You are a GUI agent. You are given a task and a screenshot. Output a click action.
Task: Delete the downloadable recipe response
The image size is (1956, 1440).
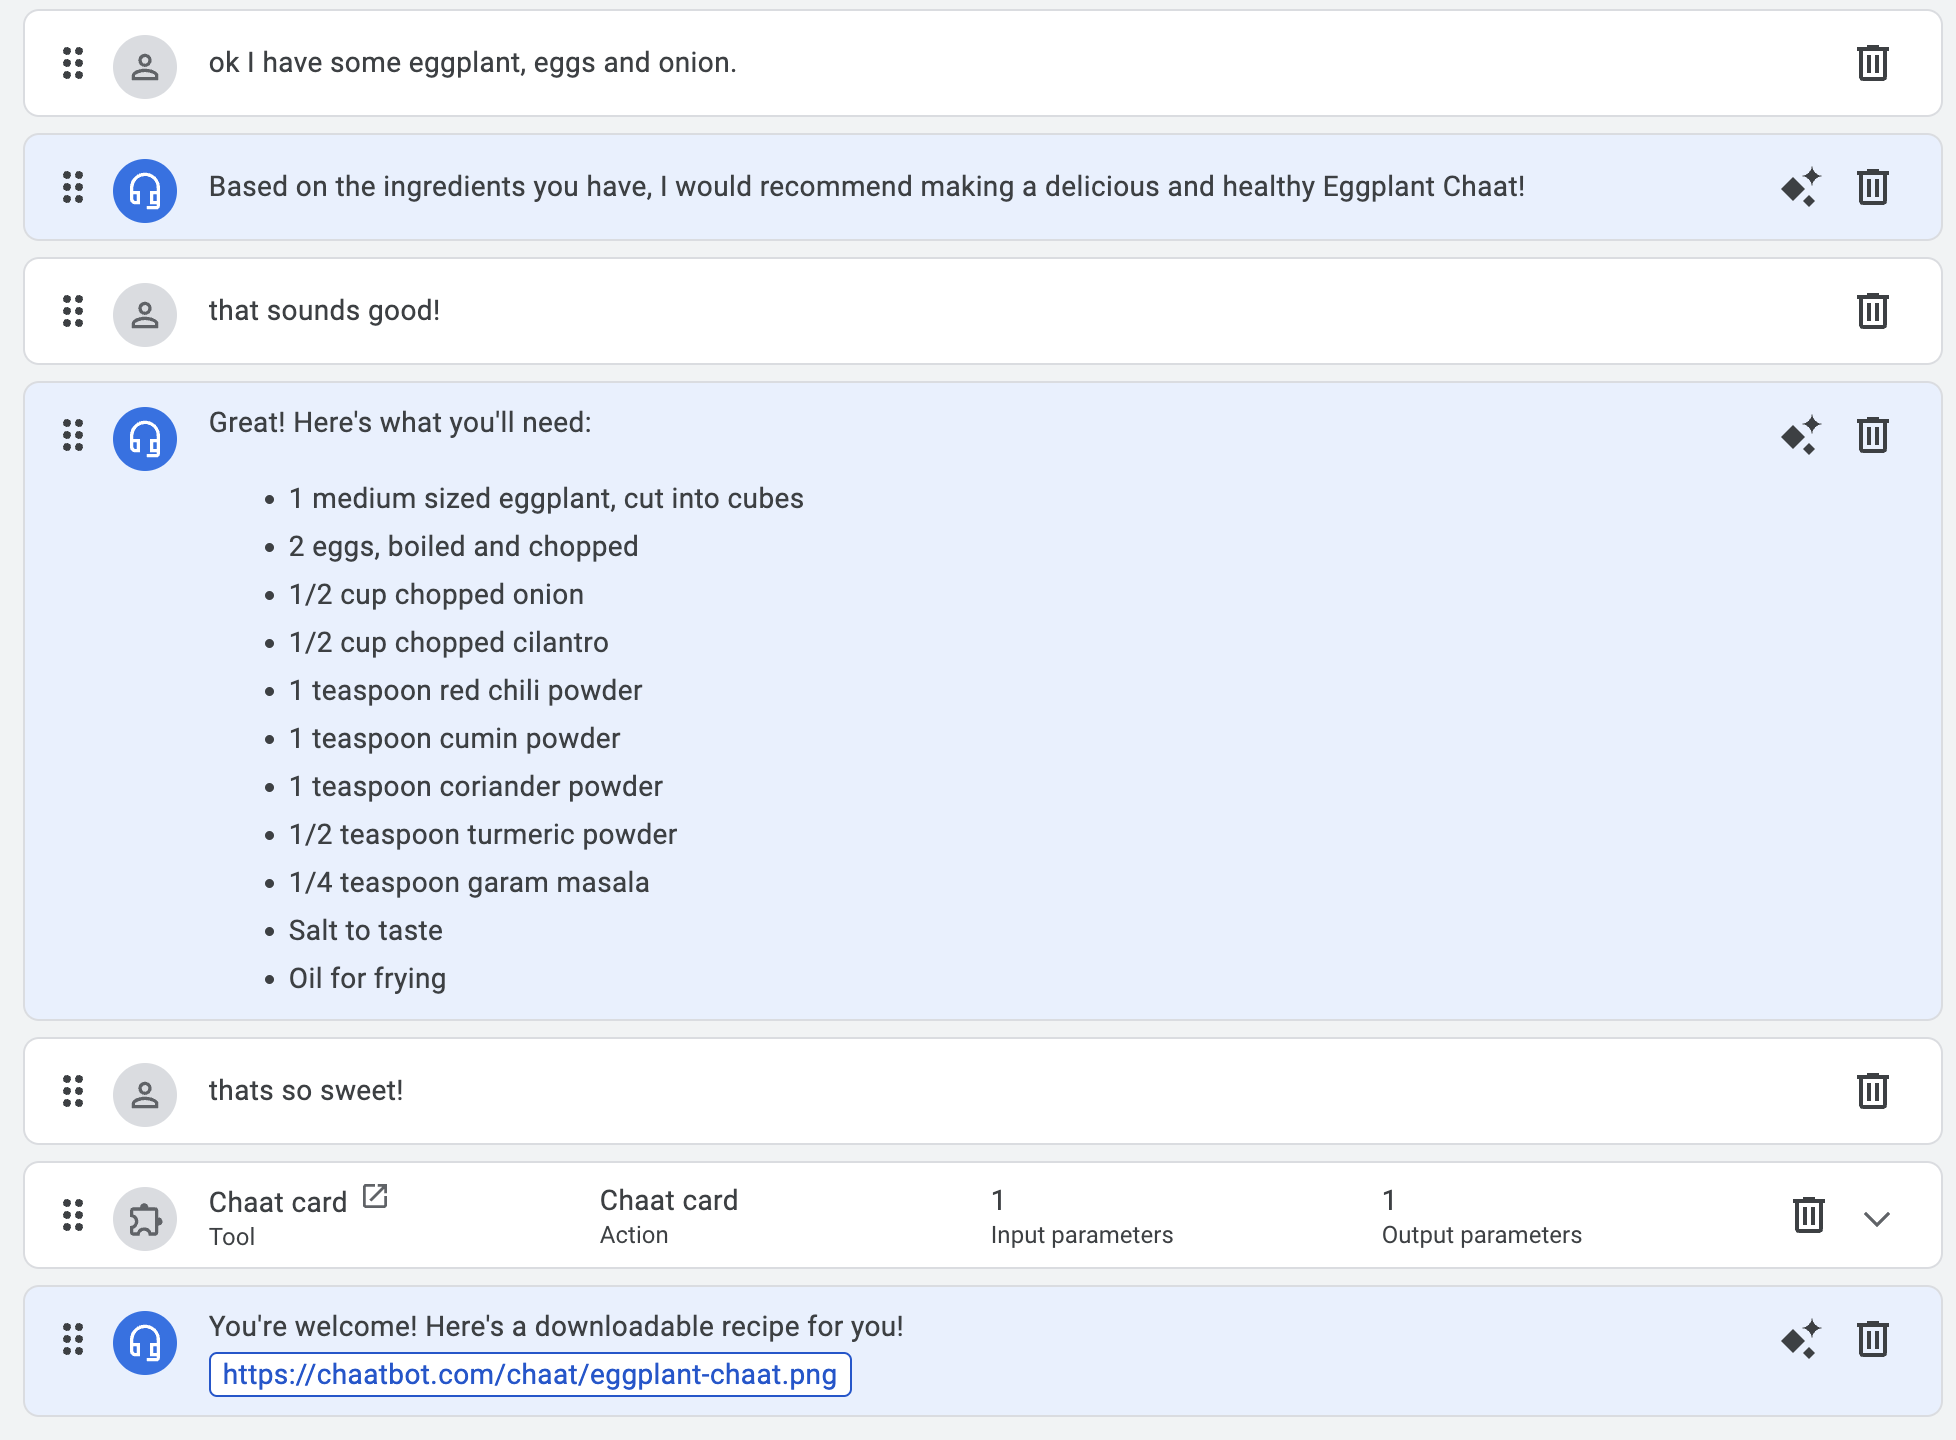pyautogui.click(x=1872, y=1339)
